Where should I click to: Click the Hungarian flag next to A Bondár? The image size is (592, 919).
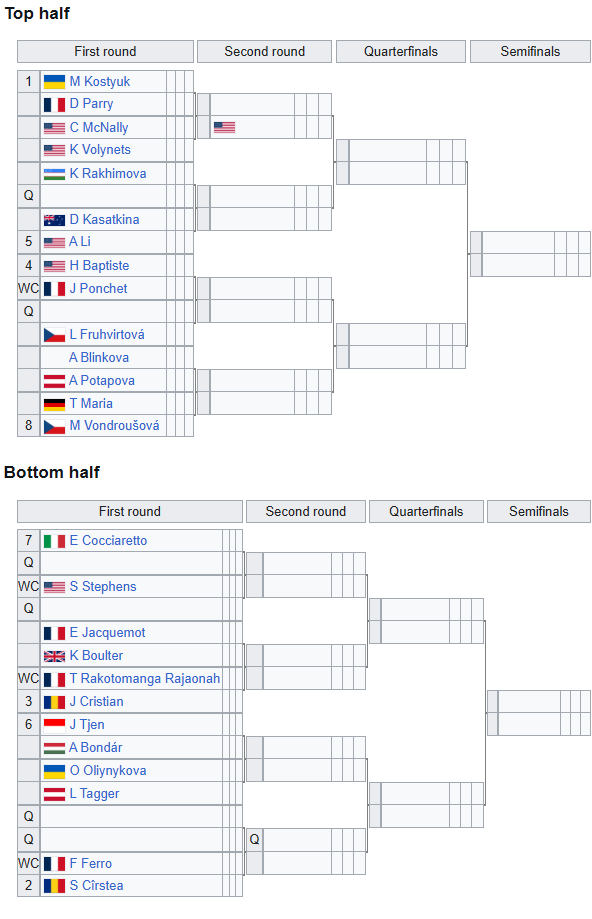coord(54,748)
